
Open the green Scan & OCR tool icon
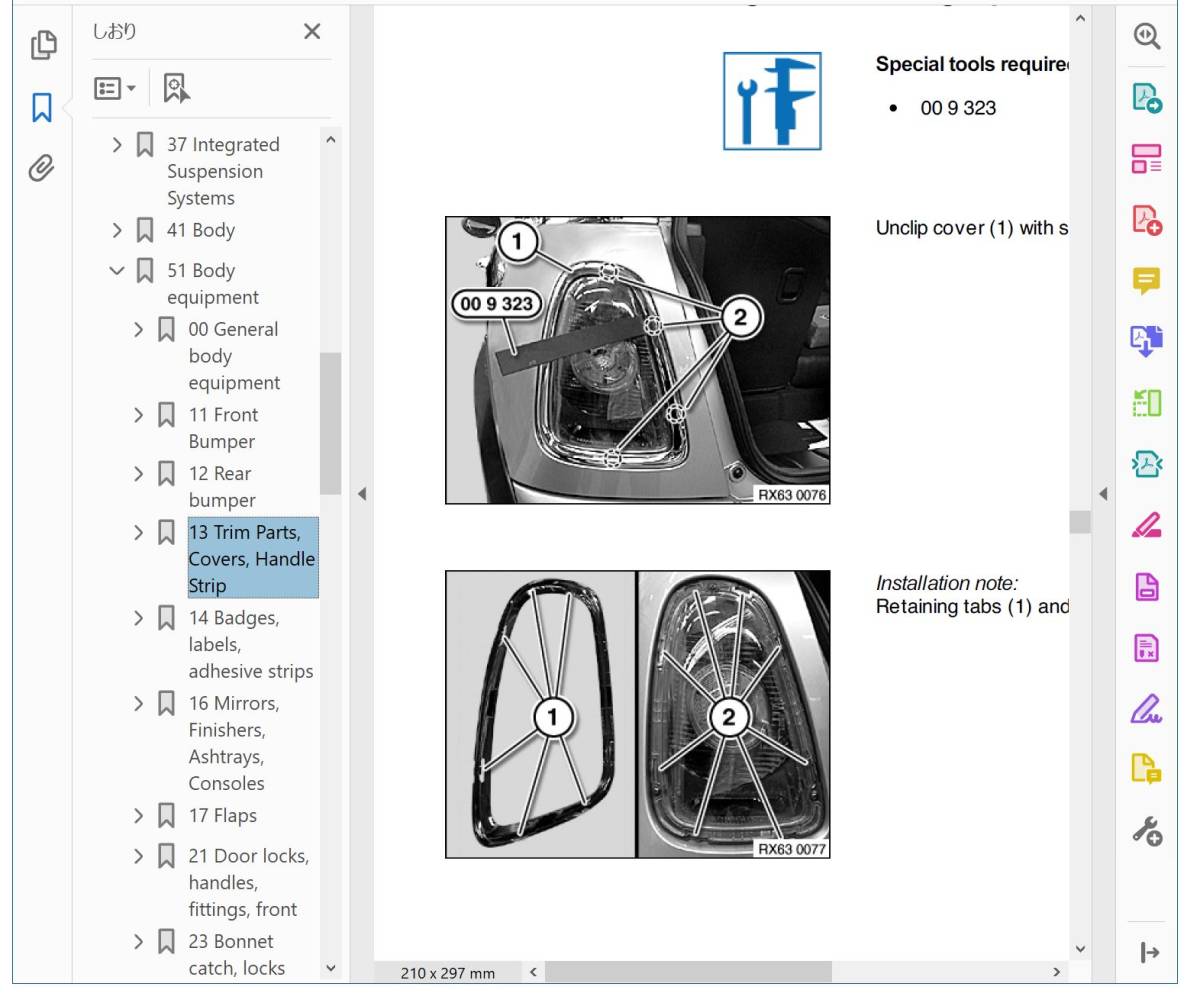point(1146,403)
